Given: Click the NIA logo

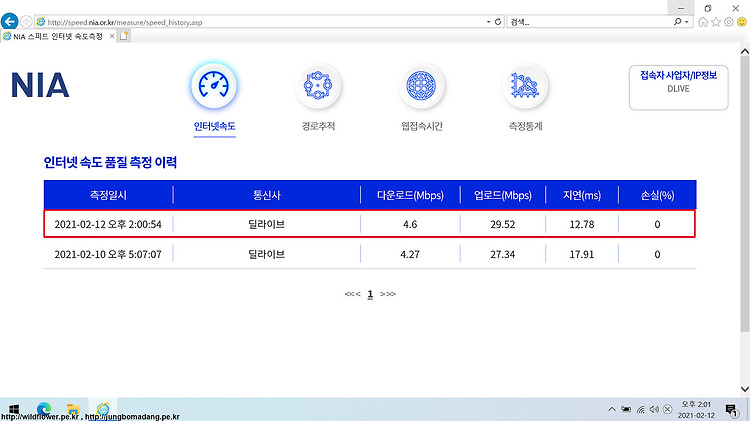Looking at the screenshot, I should pos(40,86).
